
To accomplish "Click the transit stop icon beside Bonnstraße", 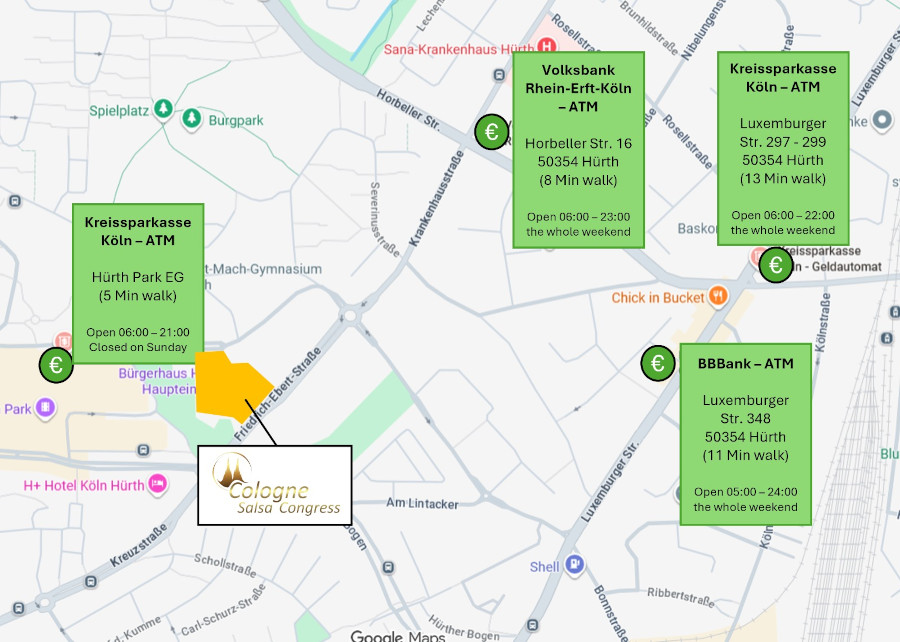I will click(x=533, y=625).
